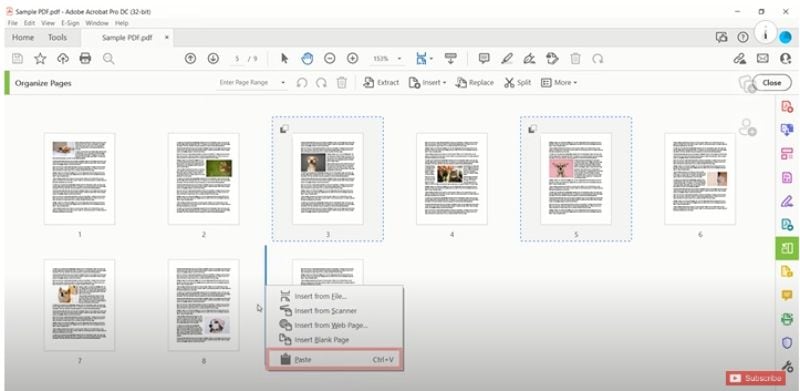Open the E-Sign menu
Viewport: 800px width, 391px height.
[x=70, y=23]
